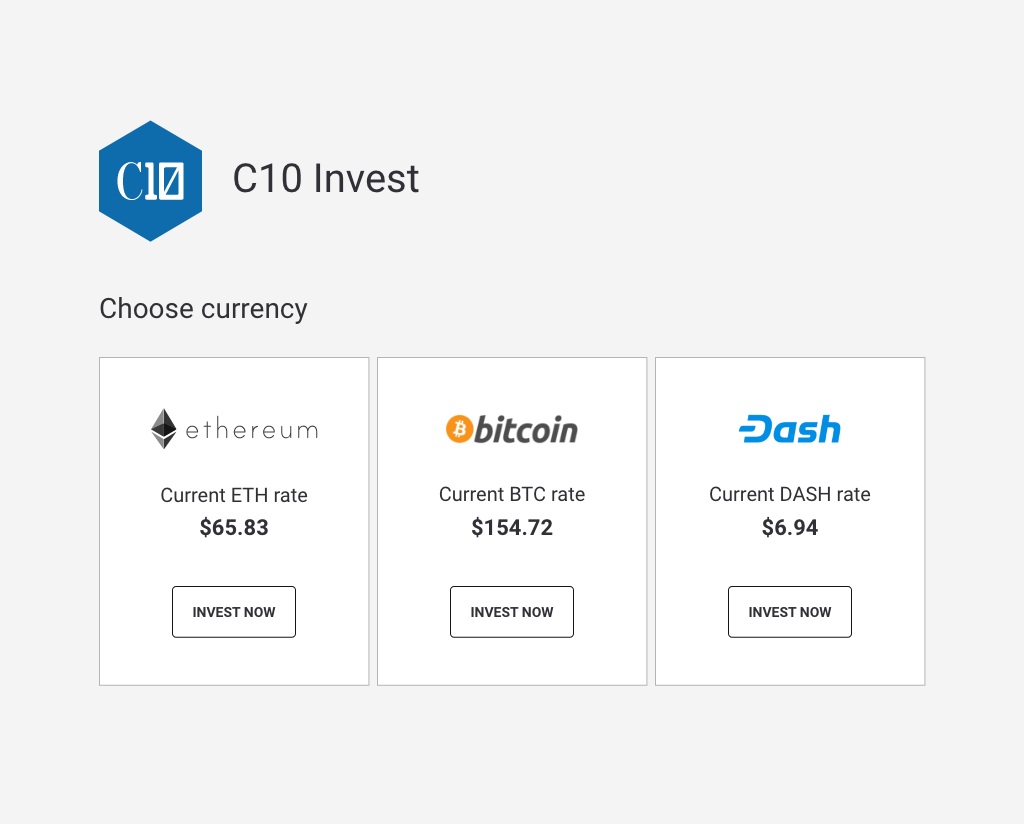This screenshot has width=1024, height=825.
Task: Click the Current ETH rate label
Action: coord(234,495)
